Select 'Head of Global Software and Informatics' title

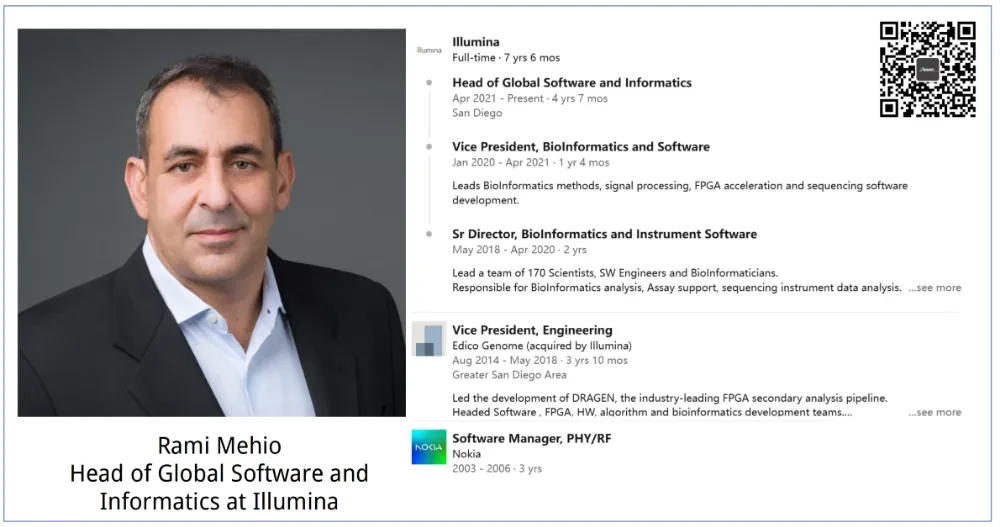point(571,83)
